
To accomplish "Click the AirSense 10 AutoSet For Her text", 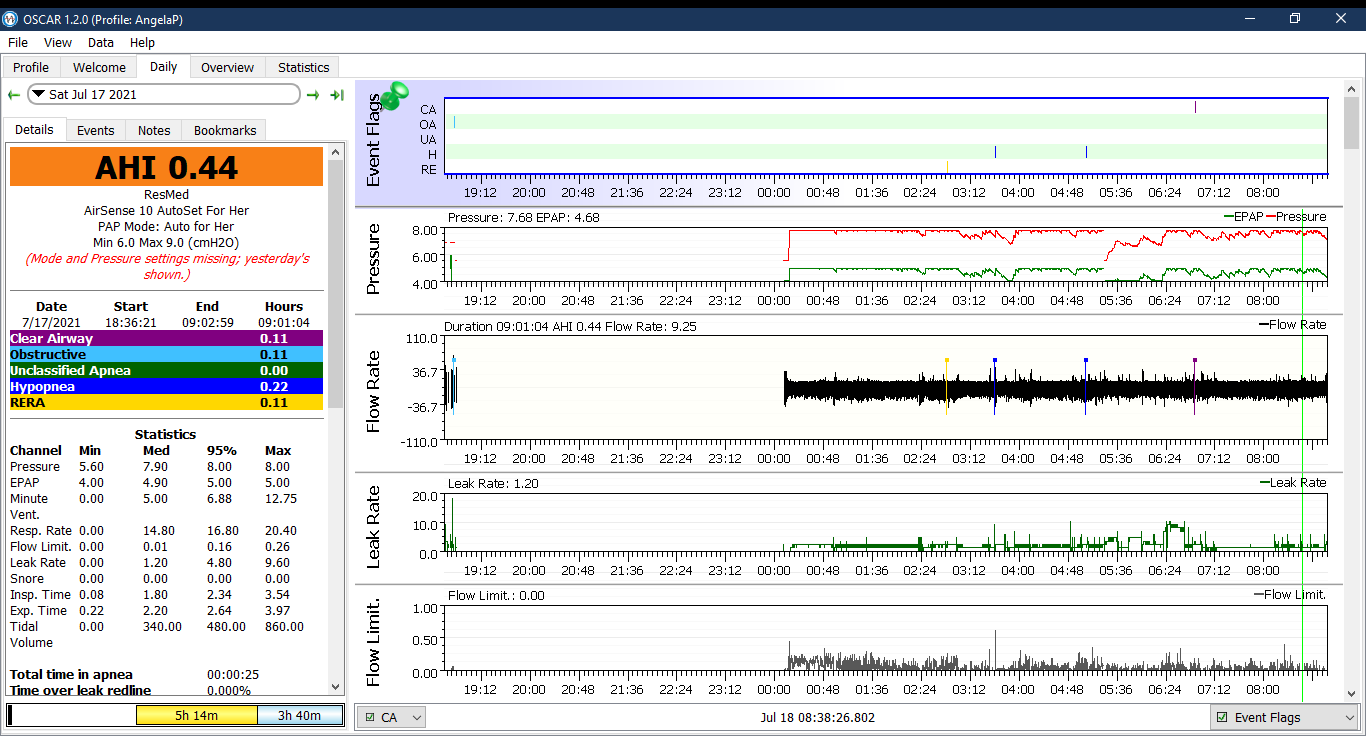I will 166,210.
